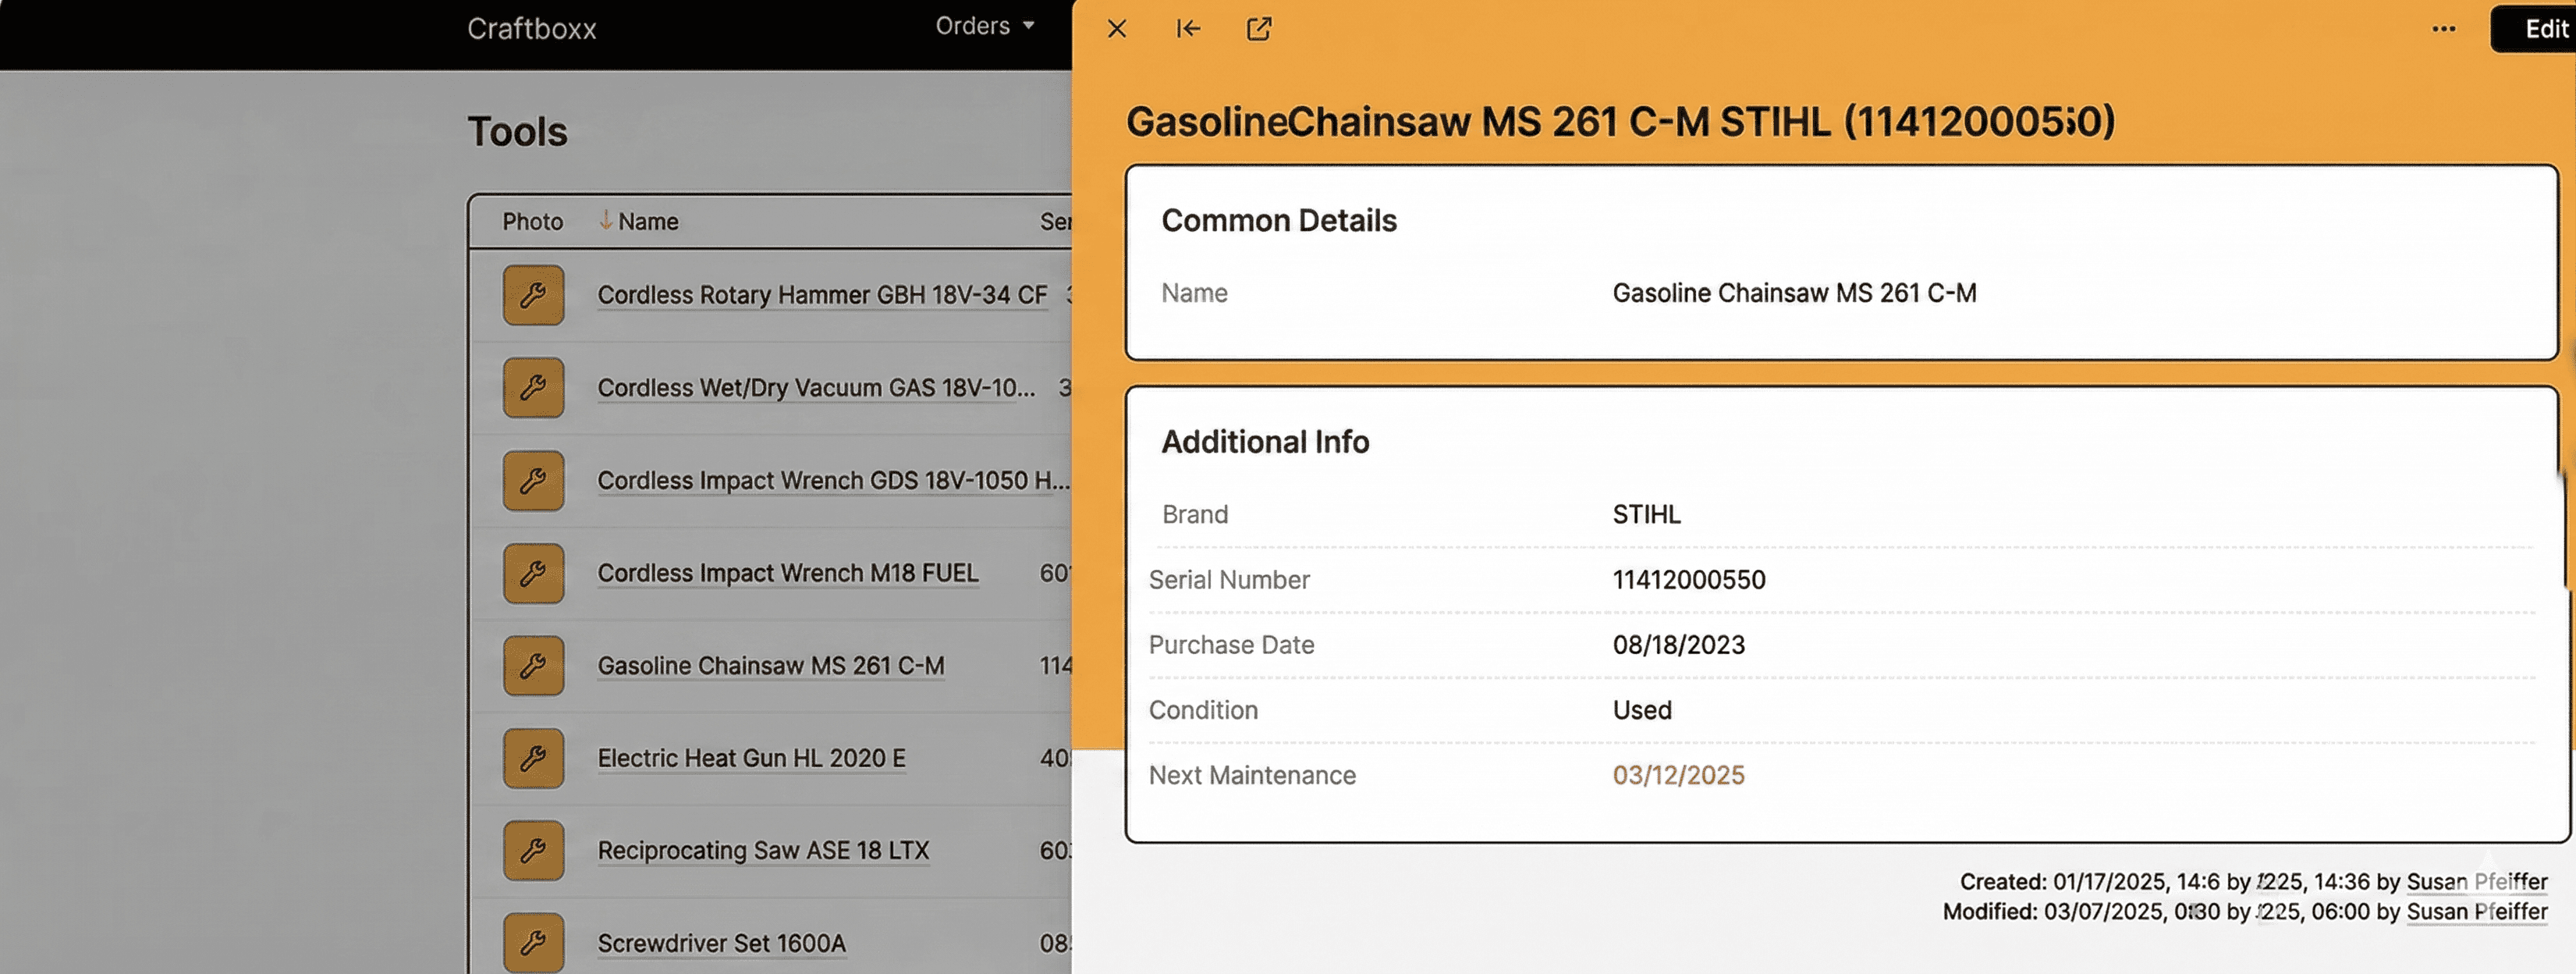Click wrench icon for Cordless Wet/Dry Vacuum
The width and height of the screenshot is (2576, 974).
pyautogui.click(x=533, y=388)
